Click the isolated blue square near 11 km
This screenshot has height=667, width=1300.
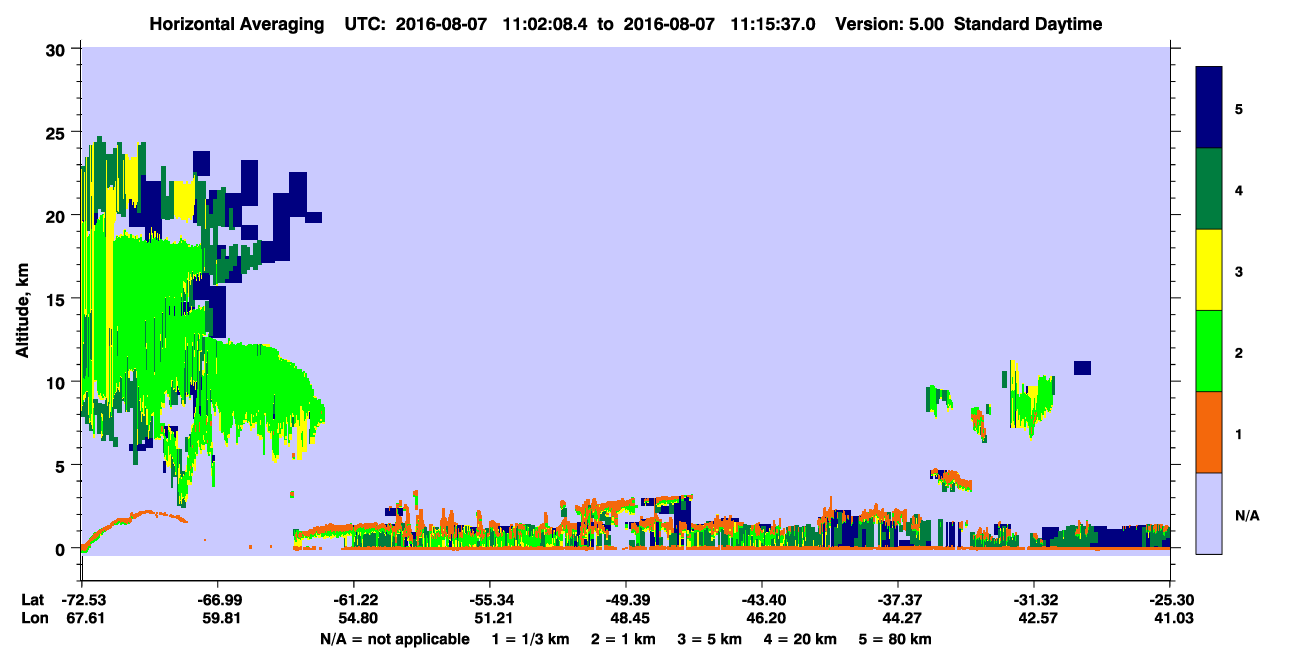point(1081,368)
